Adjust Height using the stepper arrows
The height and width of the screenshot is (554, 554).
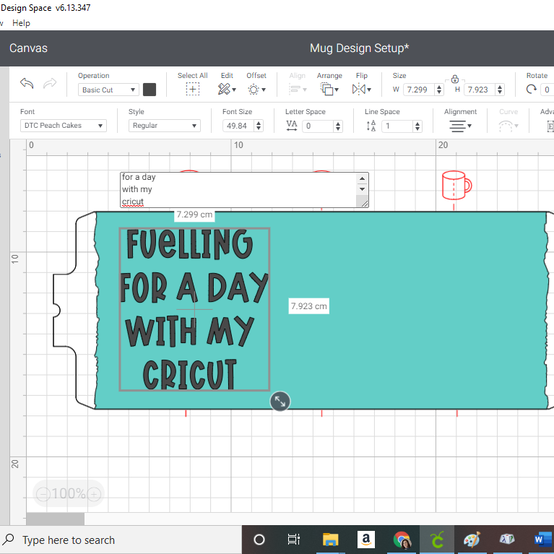500,90
